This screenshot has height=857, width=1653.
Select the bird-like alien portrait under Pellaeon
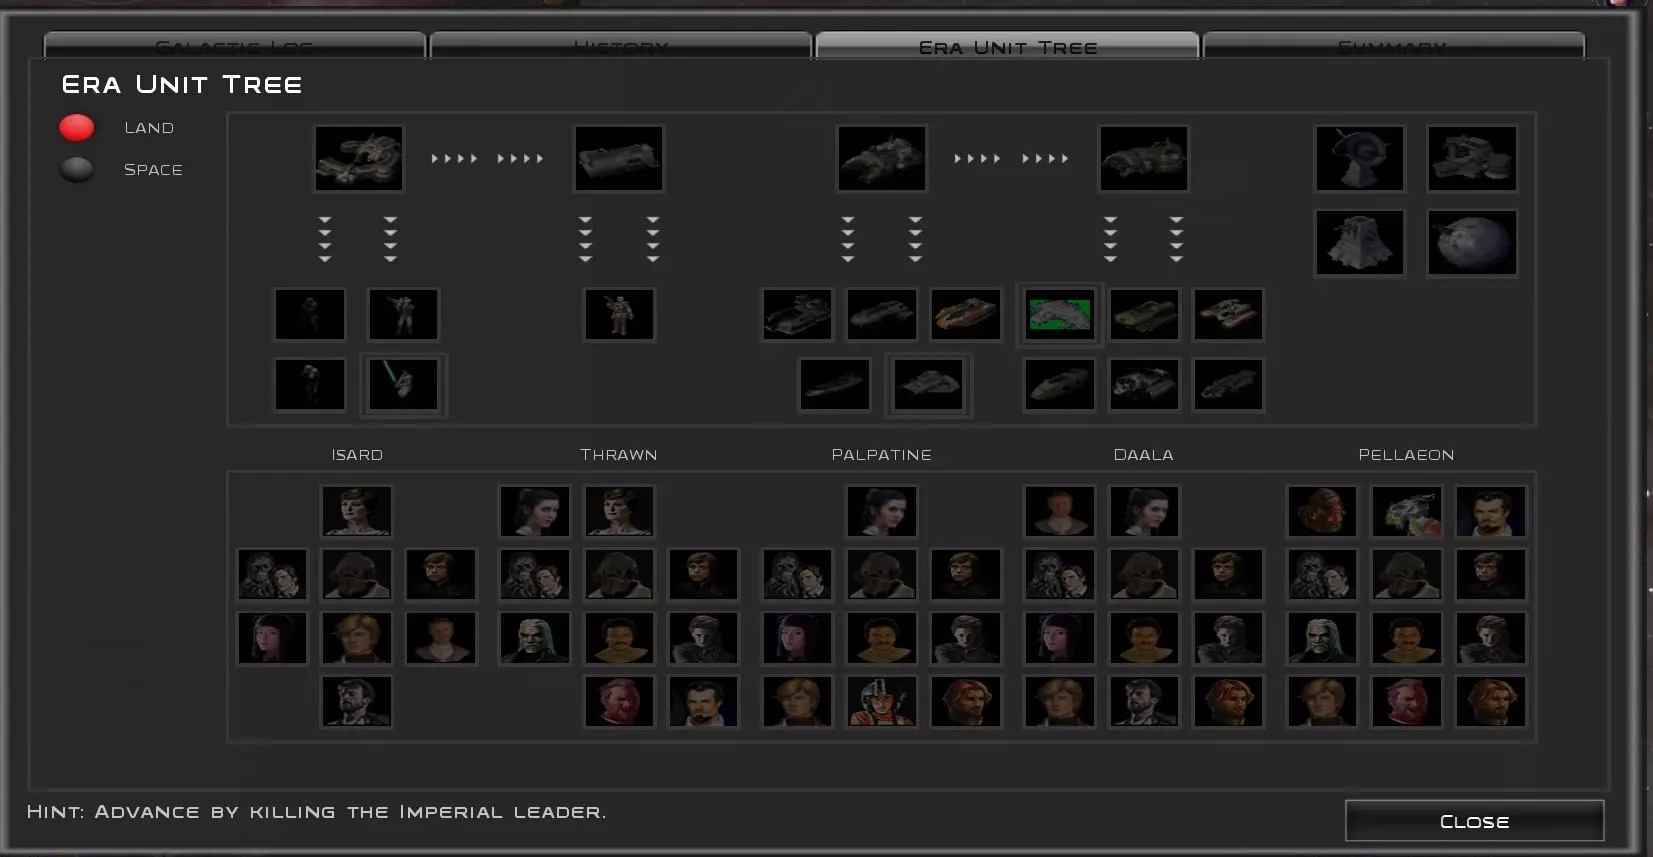click(1407, 511)
